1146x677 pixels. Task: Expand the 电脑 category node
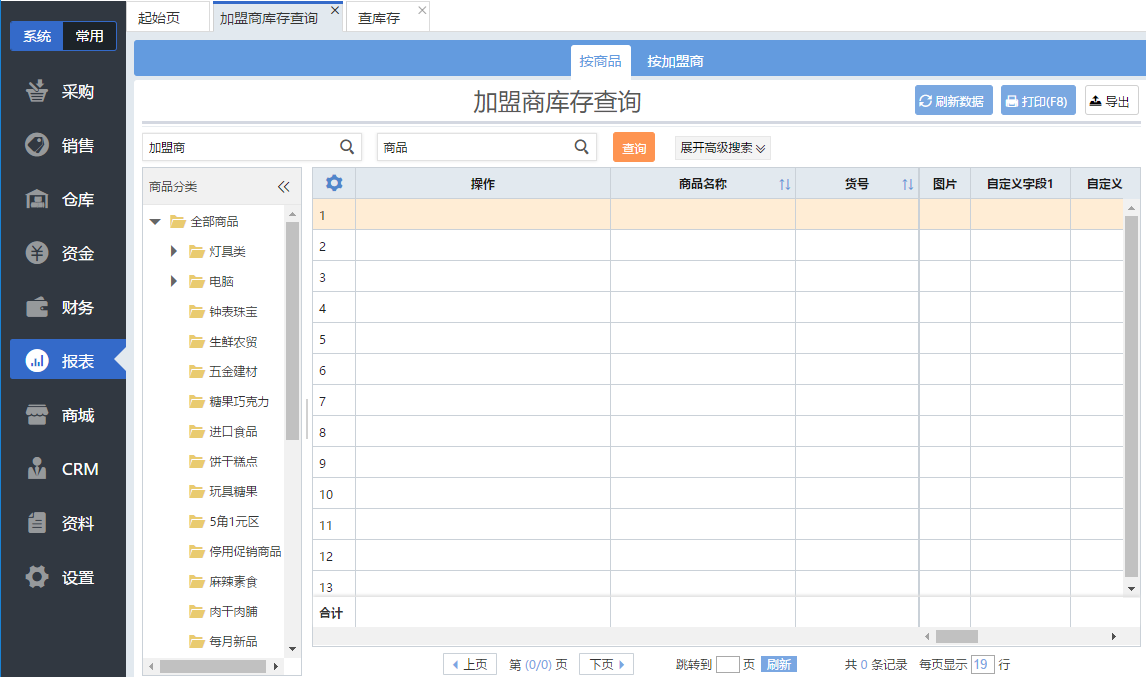(x=174, y=282)
